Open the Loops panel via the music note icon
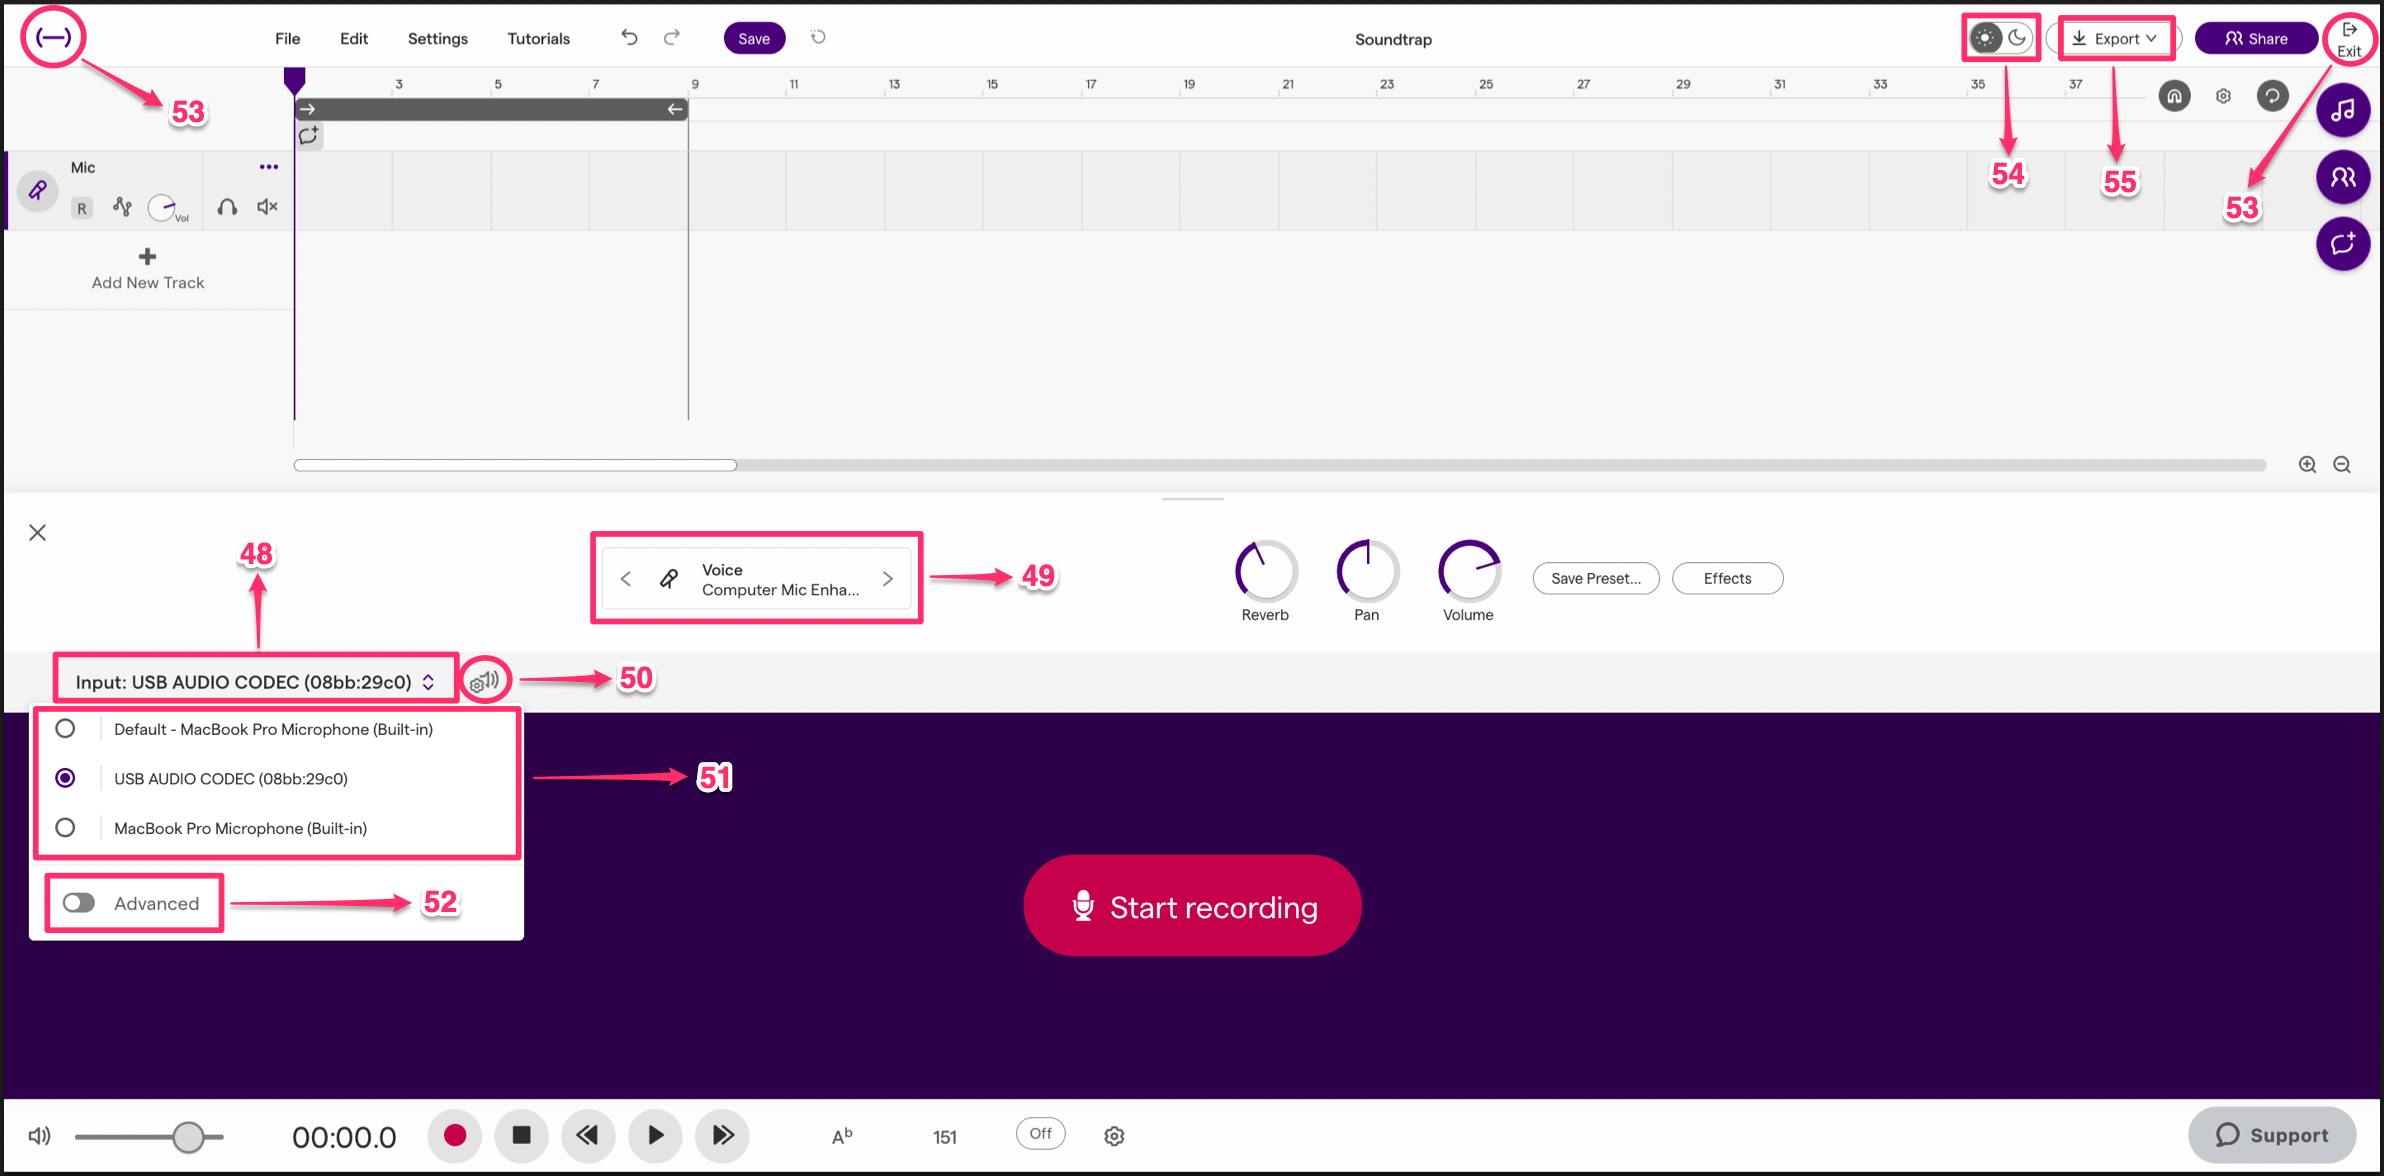This screenshot has width=2384, height=1176. coord(2343,110)
